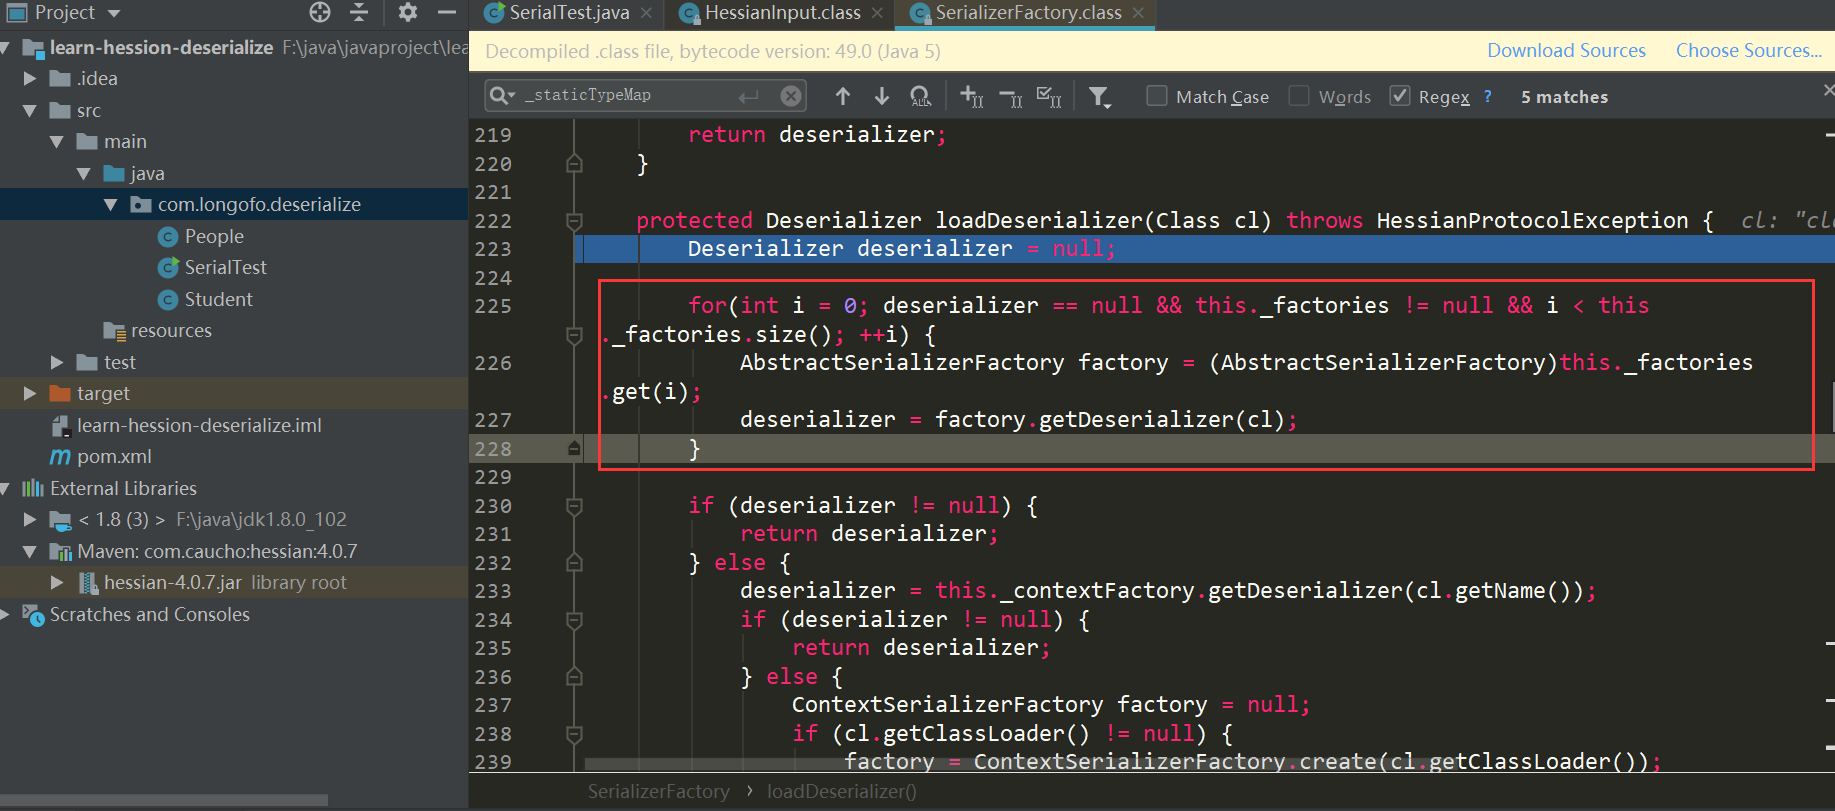Click the locate-in-project crosshair icon
Screen dimensions: 1835x811
(x=320, y=12)
